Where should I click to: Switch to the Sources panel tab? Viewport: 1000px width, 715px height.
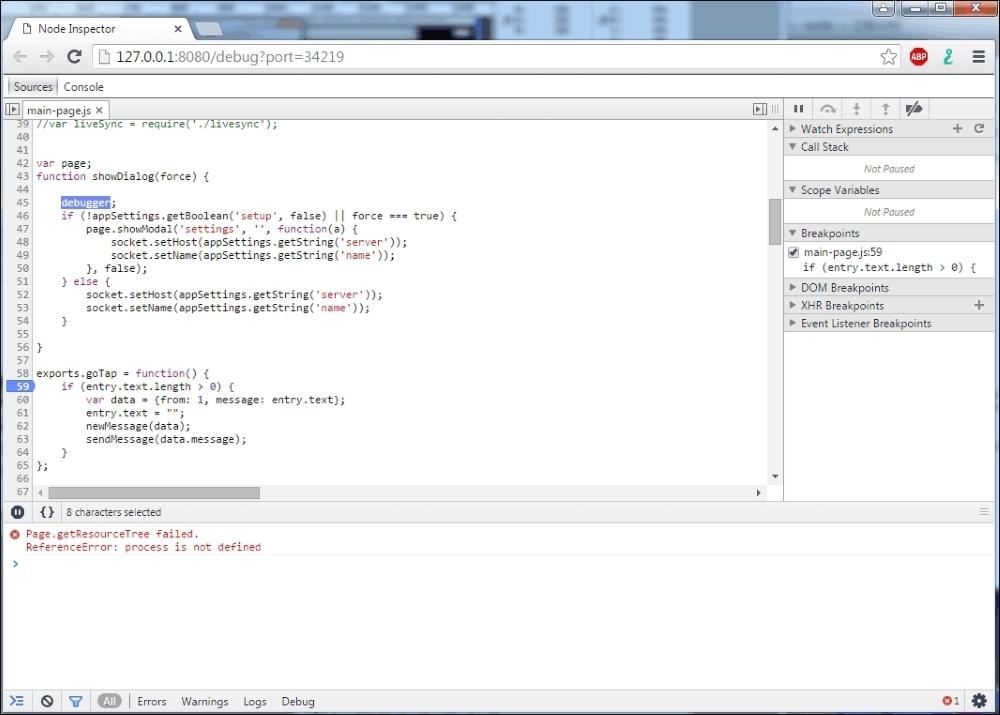[x=33, y=87]
